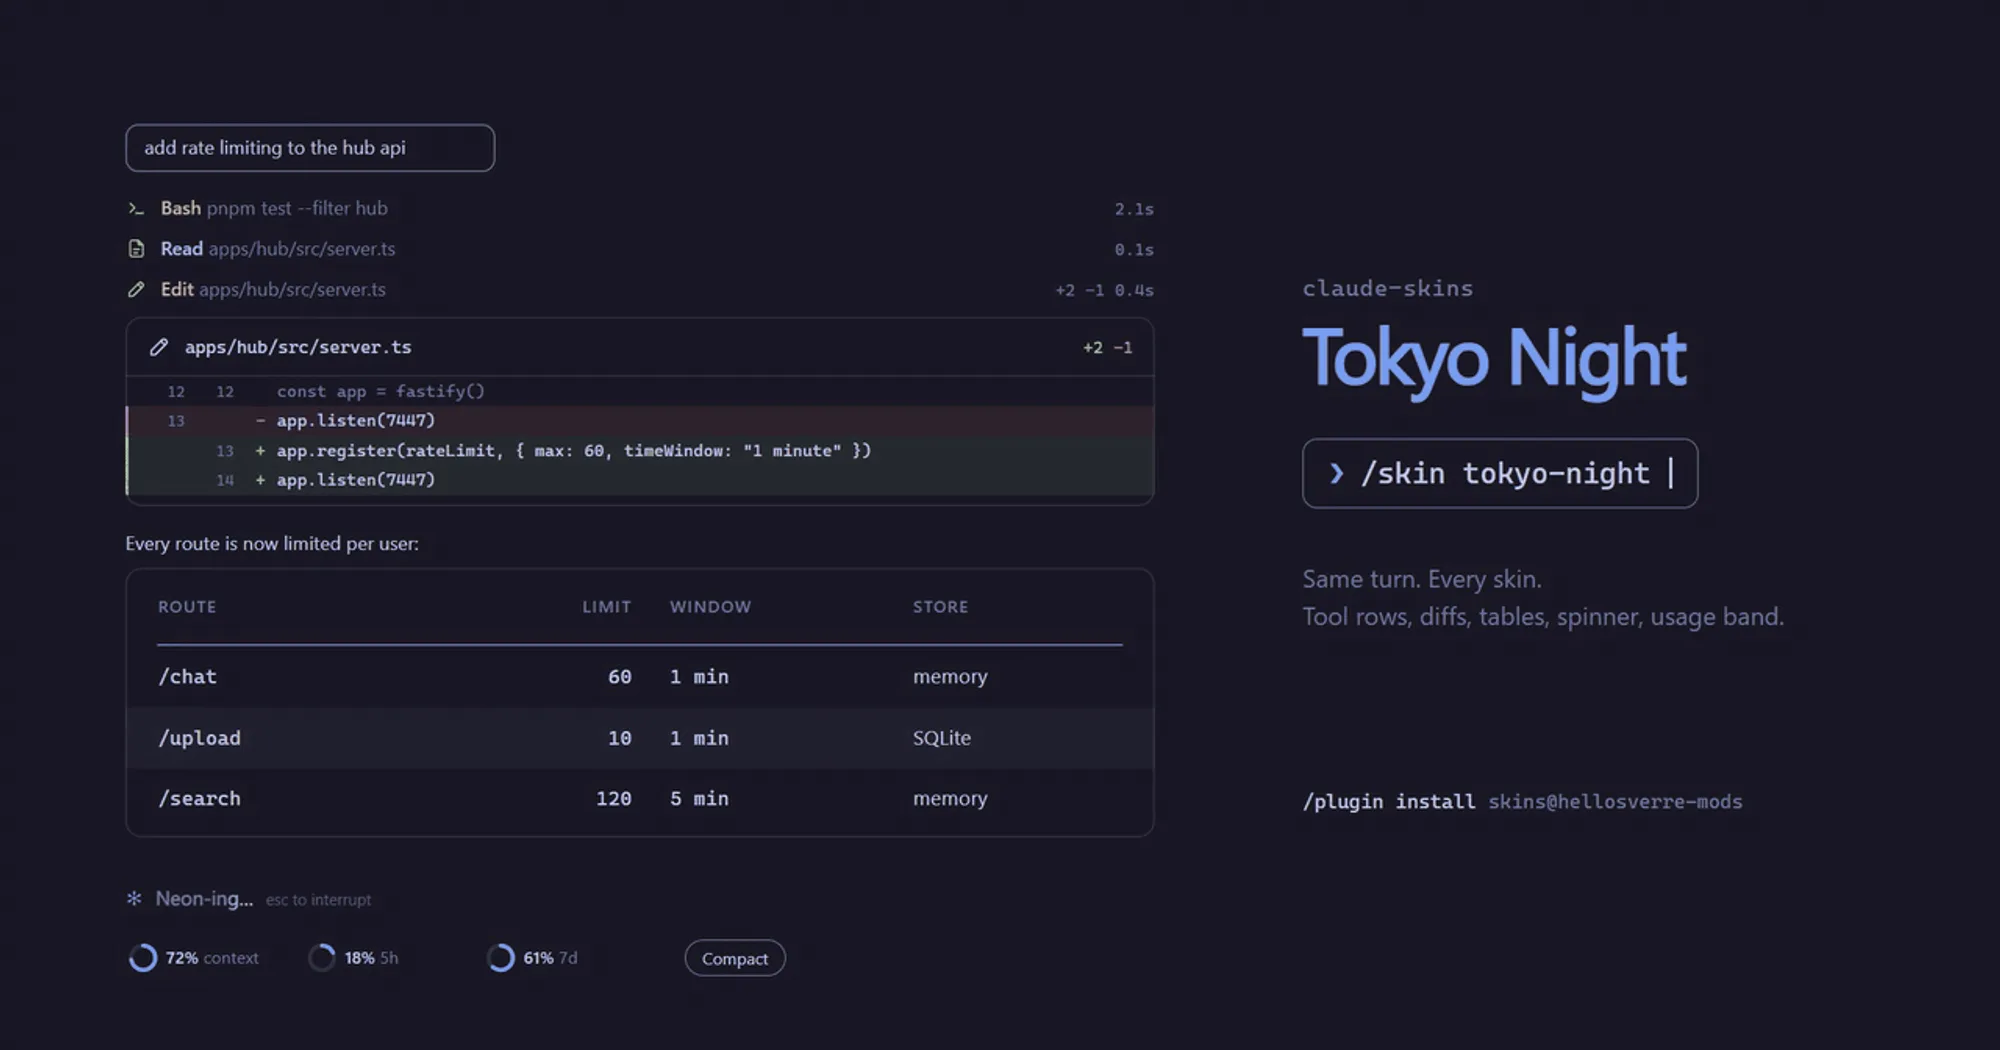Click 'Every route is now limited' text
This screenshot has width=2000, height=1050.
(x=272, y=544)
